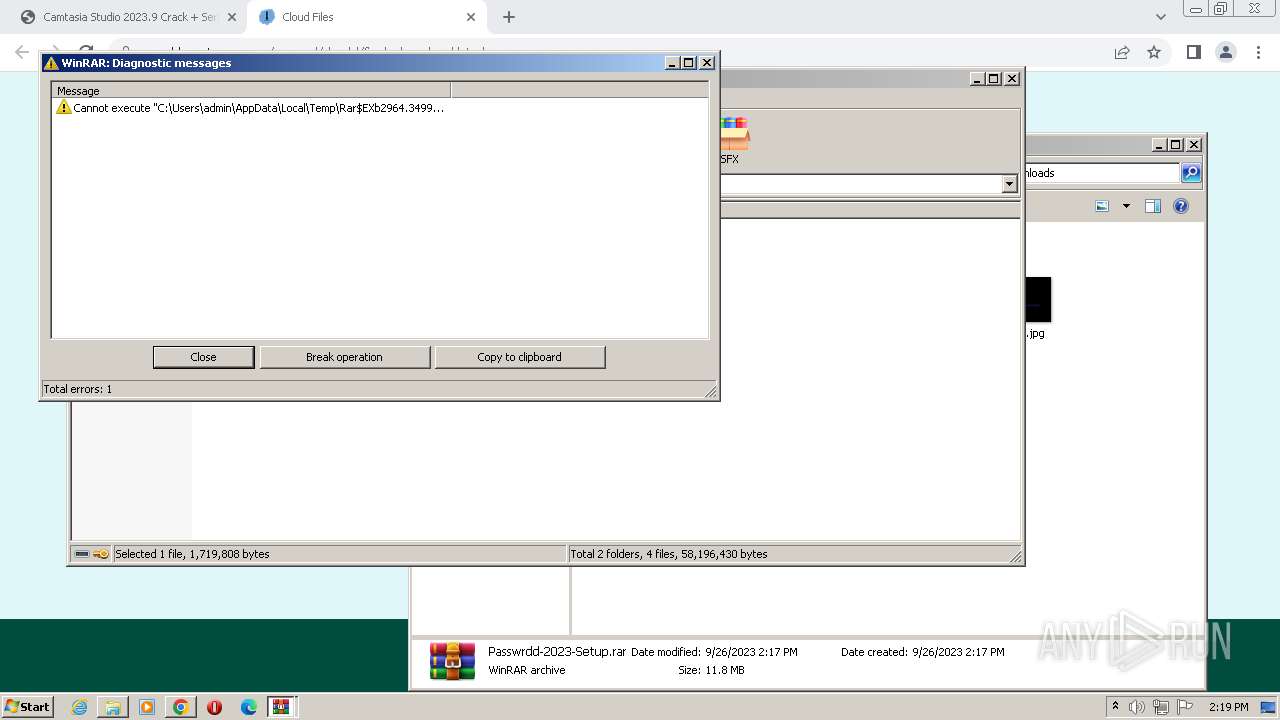Switch to the Camtasia Studio Crack tab
Image resolution: width=1280 pixels, height=720 pixels.
(130, 17)
